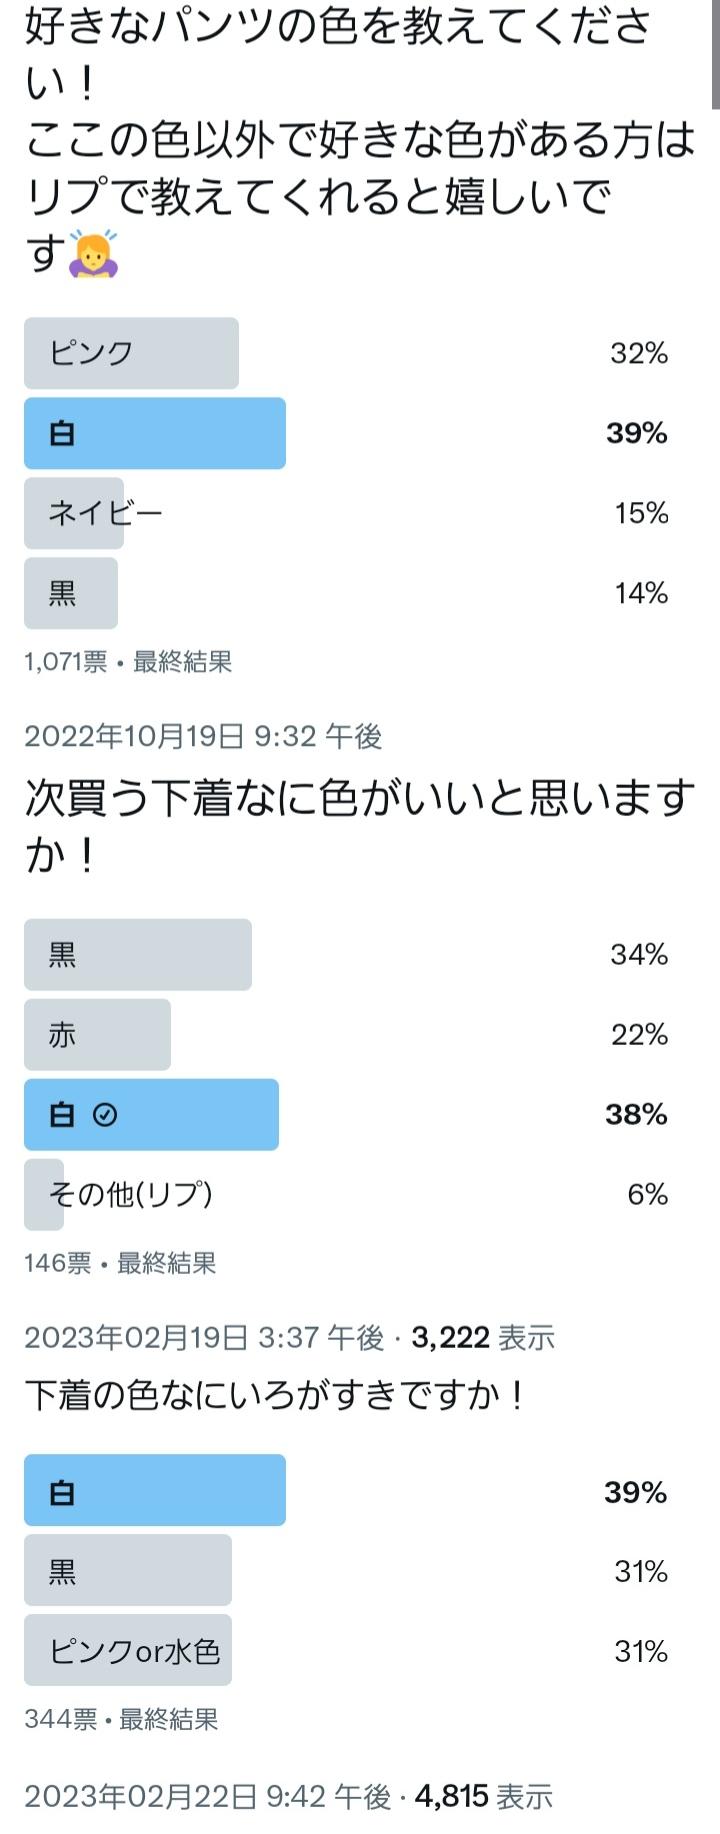Click the 1,071票 final results text
The width and height of the screenshot is (720, 1834).
128,662
